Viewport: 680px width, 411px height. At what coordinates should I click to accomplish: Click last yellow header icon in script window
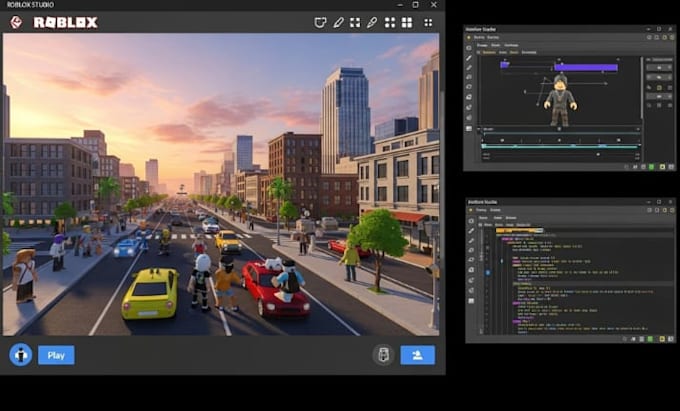point(672,210)
